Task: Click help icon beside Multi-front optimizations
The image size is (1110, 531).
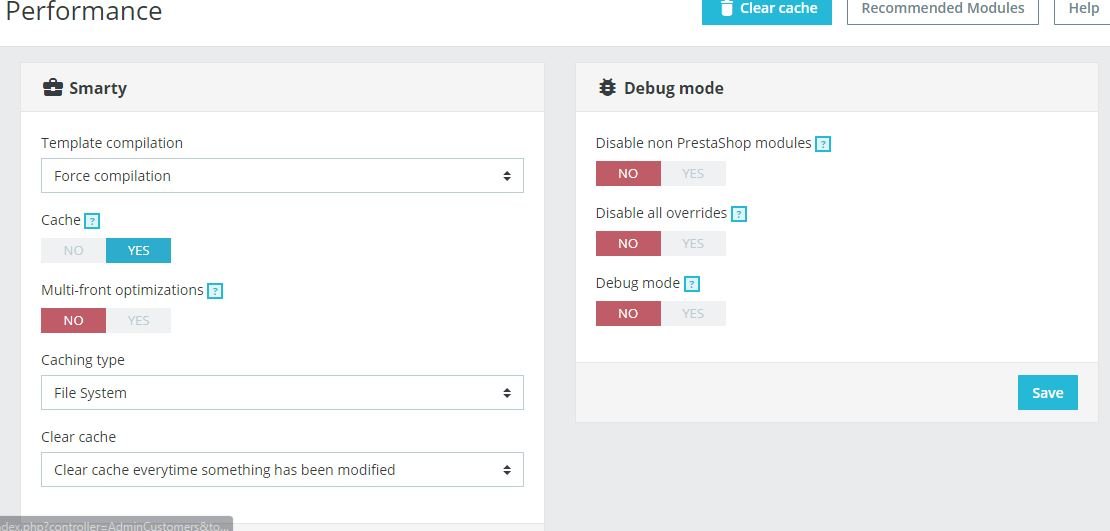Action: click(215, 291)
